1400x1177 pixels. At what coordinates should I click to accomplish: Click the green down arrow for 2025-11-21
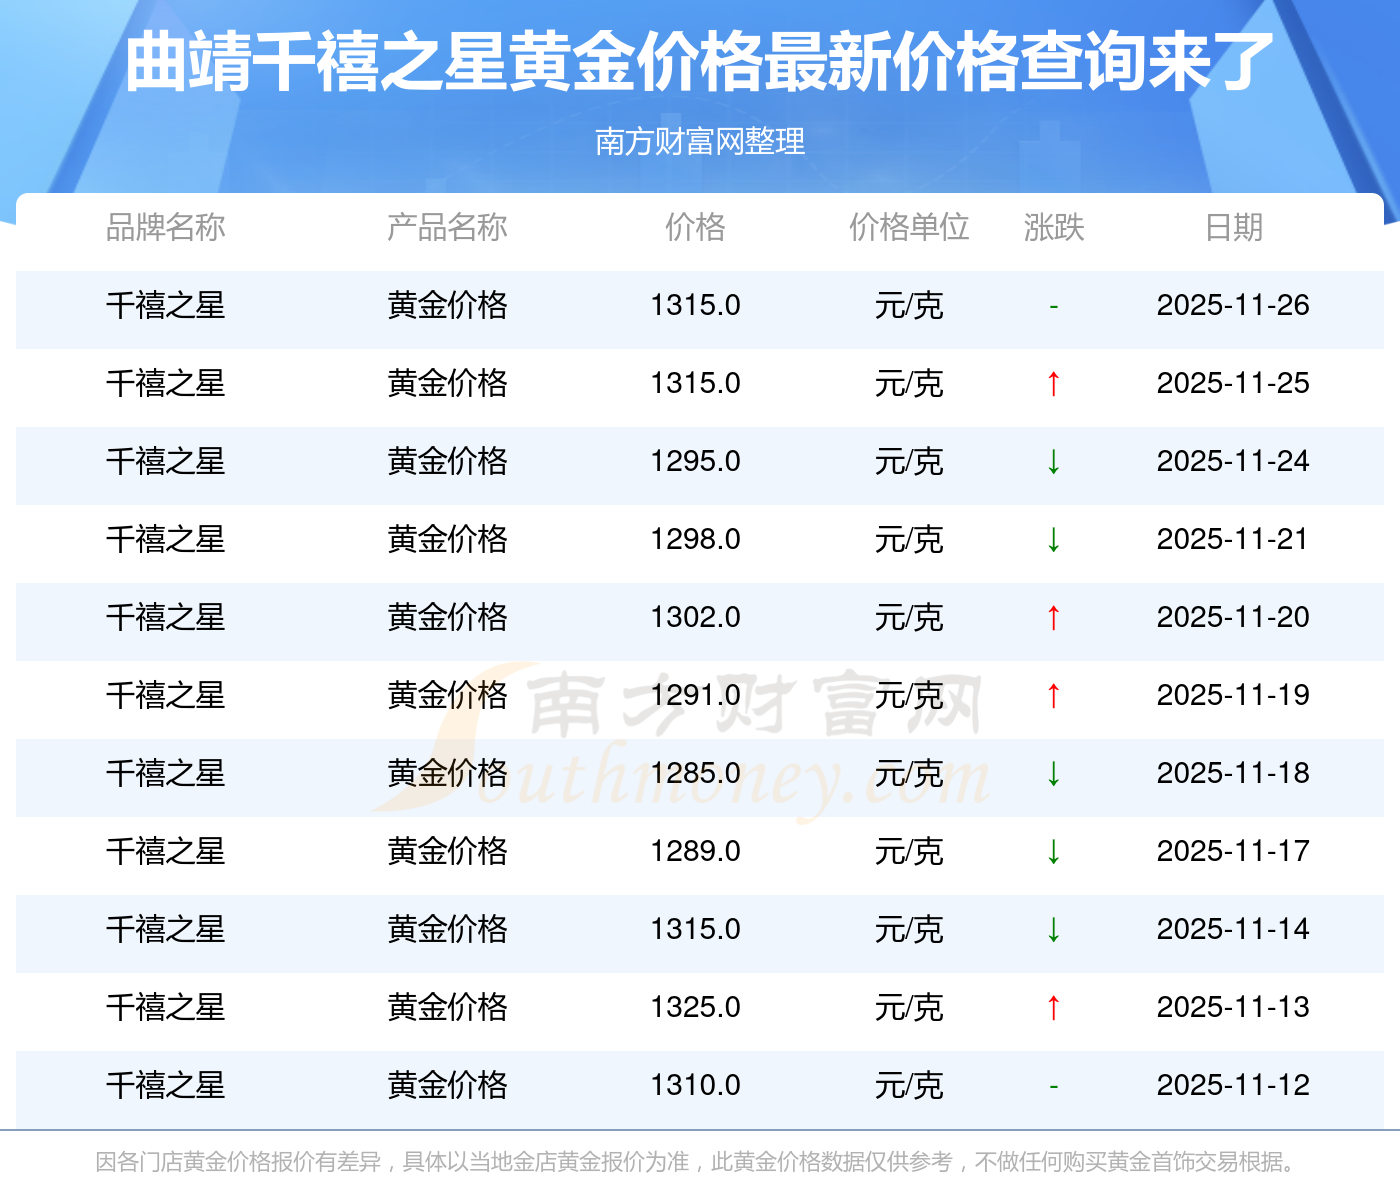(1053, 539)
